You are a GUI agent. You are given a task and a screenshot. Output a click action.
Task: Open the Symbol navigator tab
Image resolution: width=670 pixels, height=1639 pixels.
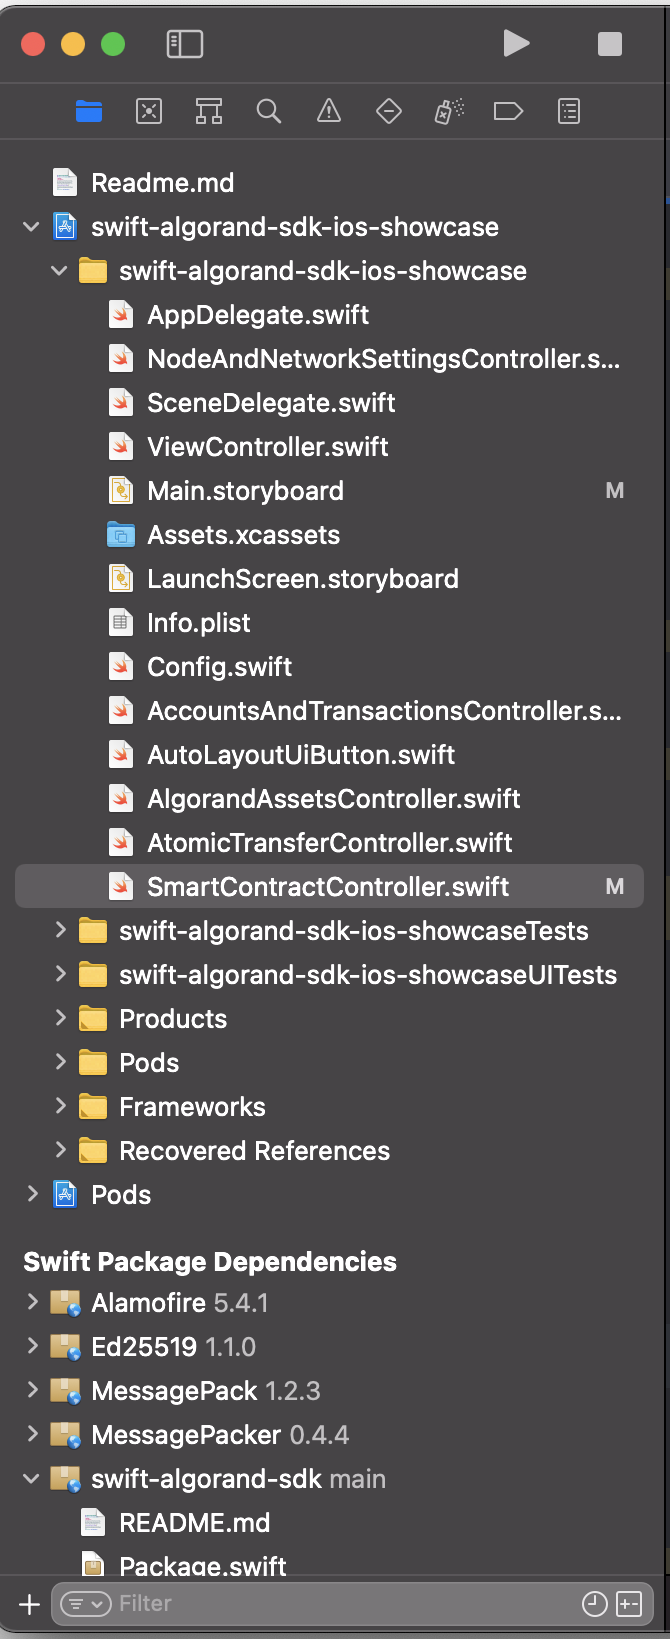[209, 111]
